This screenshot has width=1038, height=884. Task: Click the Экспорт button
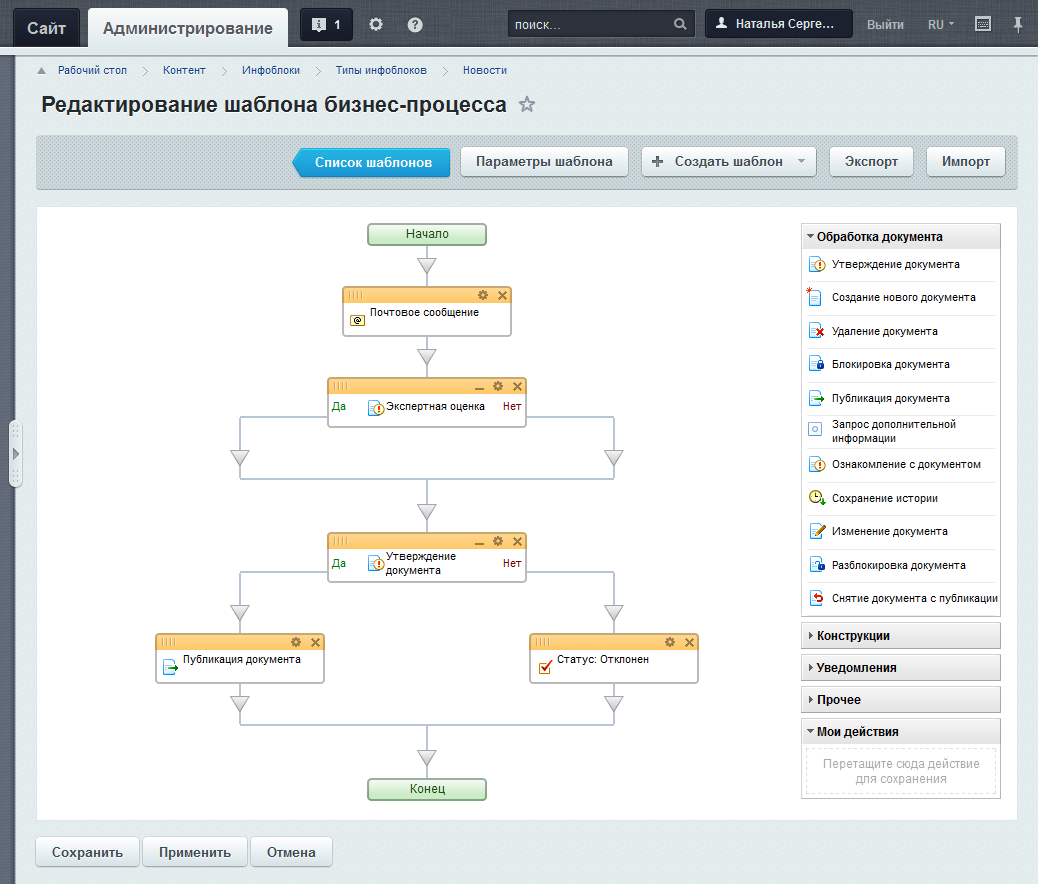tap(871, 162)
